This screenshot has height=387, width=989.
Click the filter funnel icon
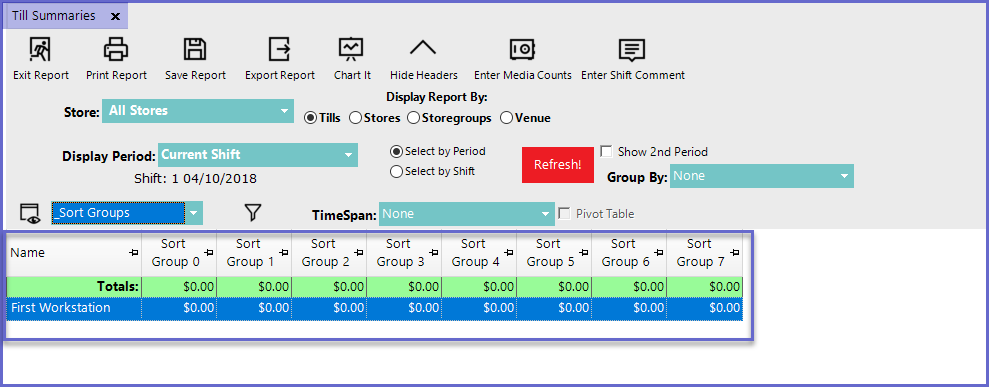coord(252,213)
